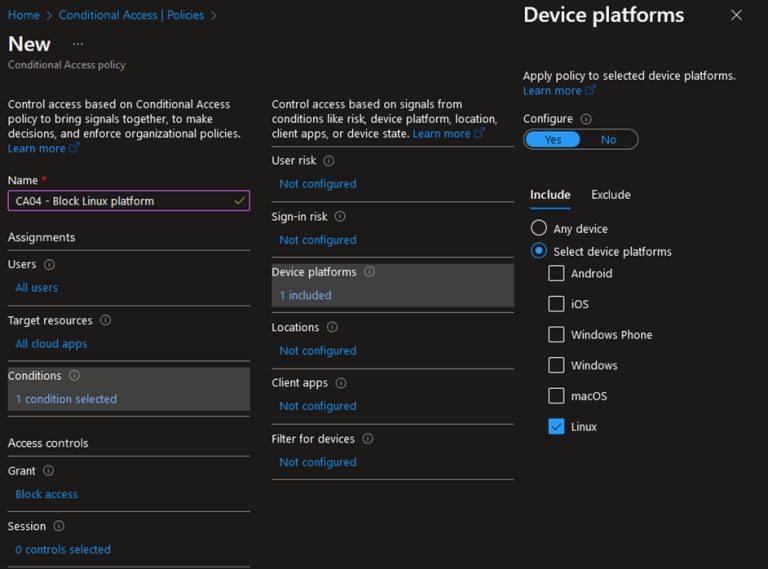This screenshot has width=768, height=569.
Task: Check the macOS platform checkbox
Action: coord(556,396)
